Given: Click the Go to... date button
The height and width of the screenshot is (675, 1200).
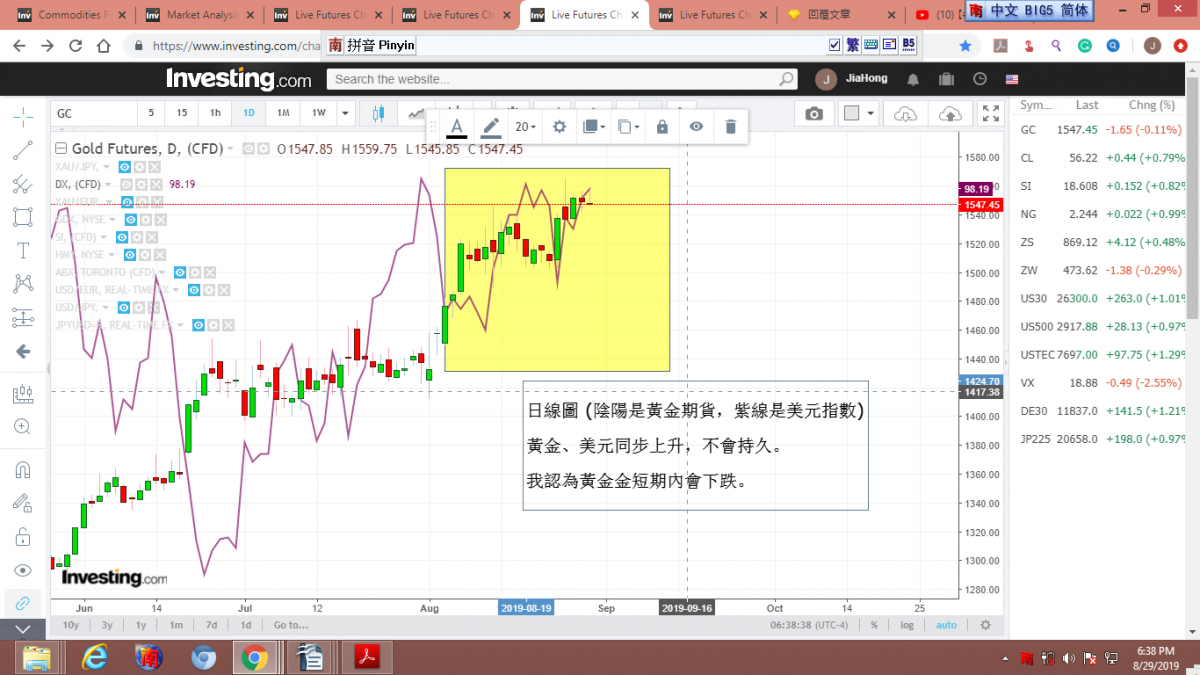Looking at the screenshot, I should 291,625.
